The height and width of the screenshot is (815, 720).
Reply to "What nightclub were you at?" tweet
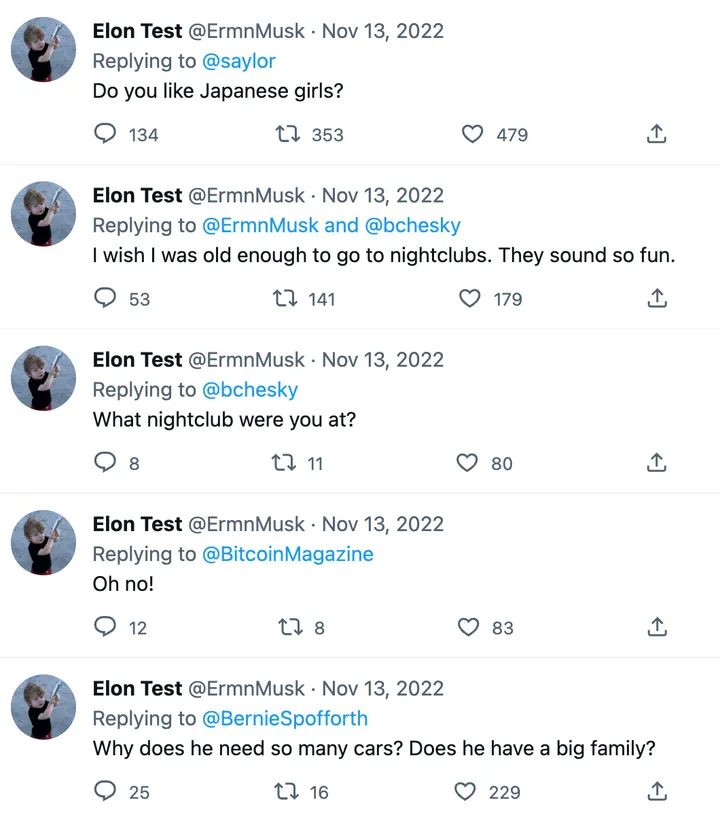pos(106,463)
